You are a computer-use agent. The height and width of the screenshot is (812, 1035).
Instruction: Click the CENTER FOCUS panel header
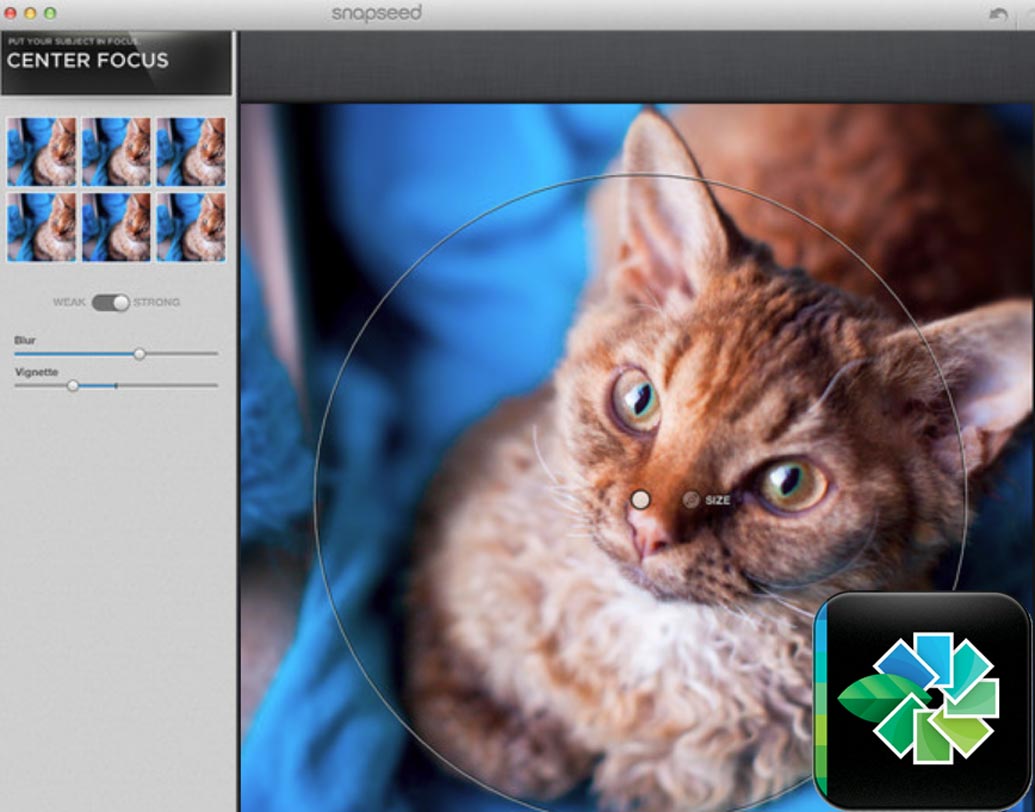pyautogui.click(x=115, y=61)
